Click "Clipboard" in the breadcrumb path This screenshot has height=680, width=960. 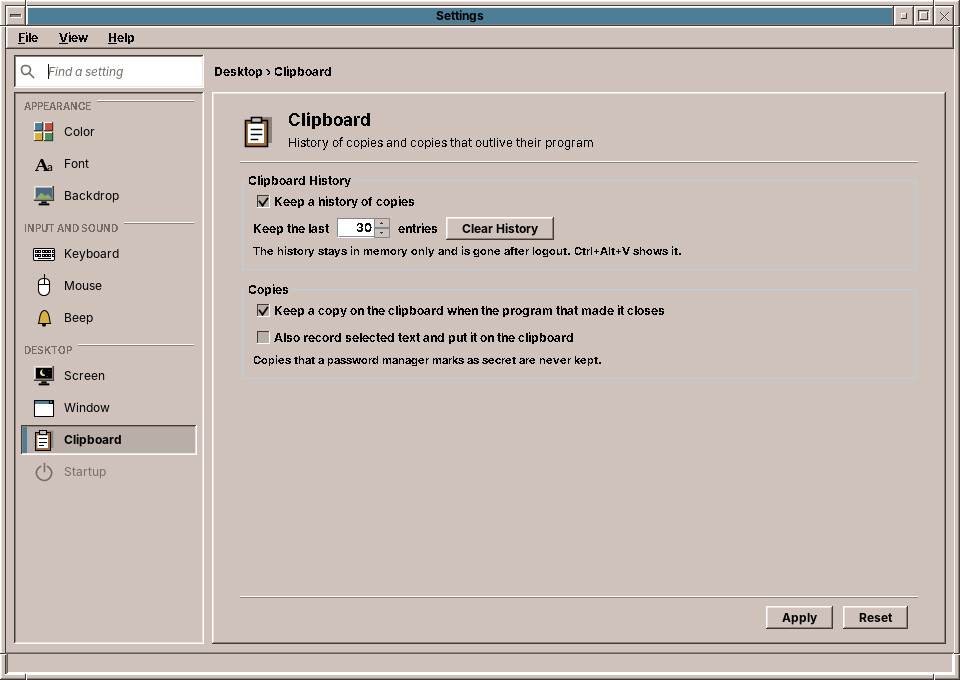point(302,72)
